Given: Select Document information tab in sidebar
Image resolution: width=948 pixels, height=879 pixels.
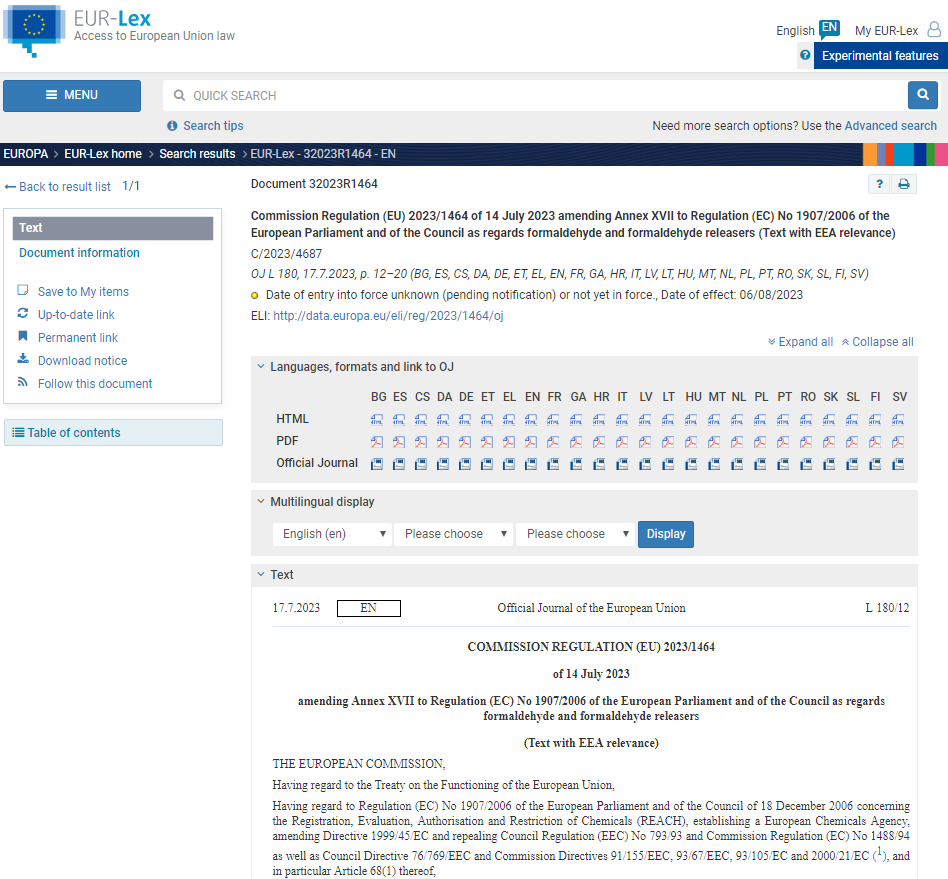Looking at the screenshot, I should coord(79,253).
